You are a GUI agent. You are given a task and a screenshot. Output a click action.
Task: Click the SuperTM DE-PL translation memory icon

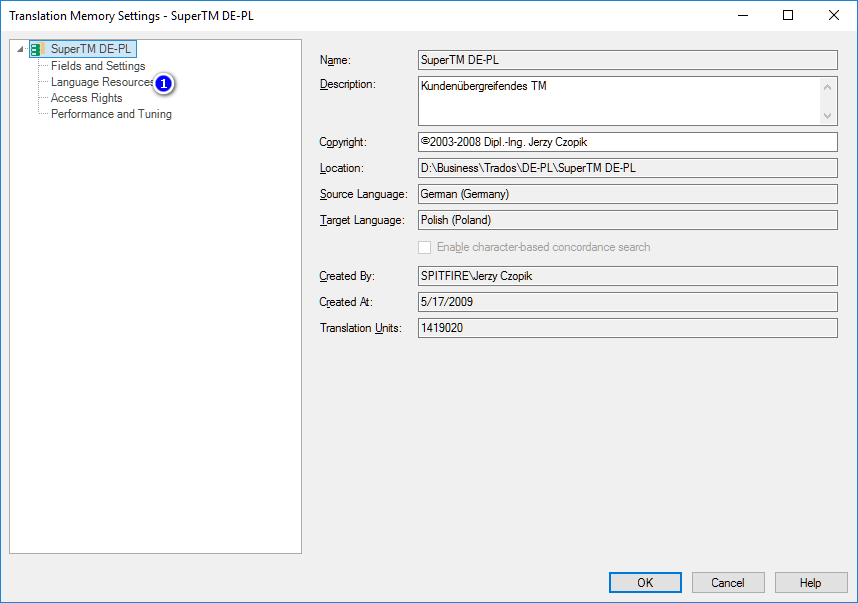(37, 49)
